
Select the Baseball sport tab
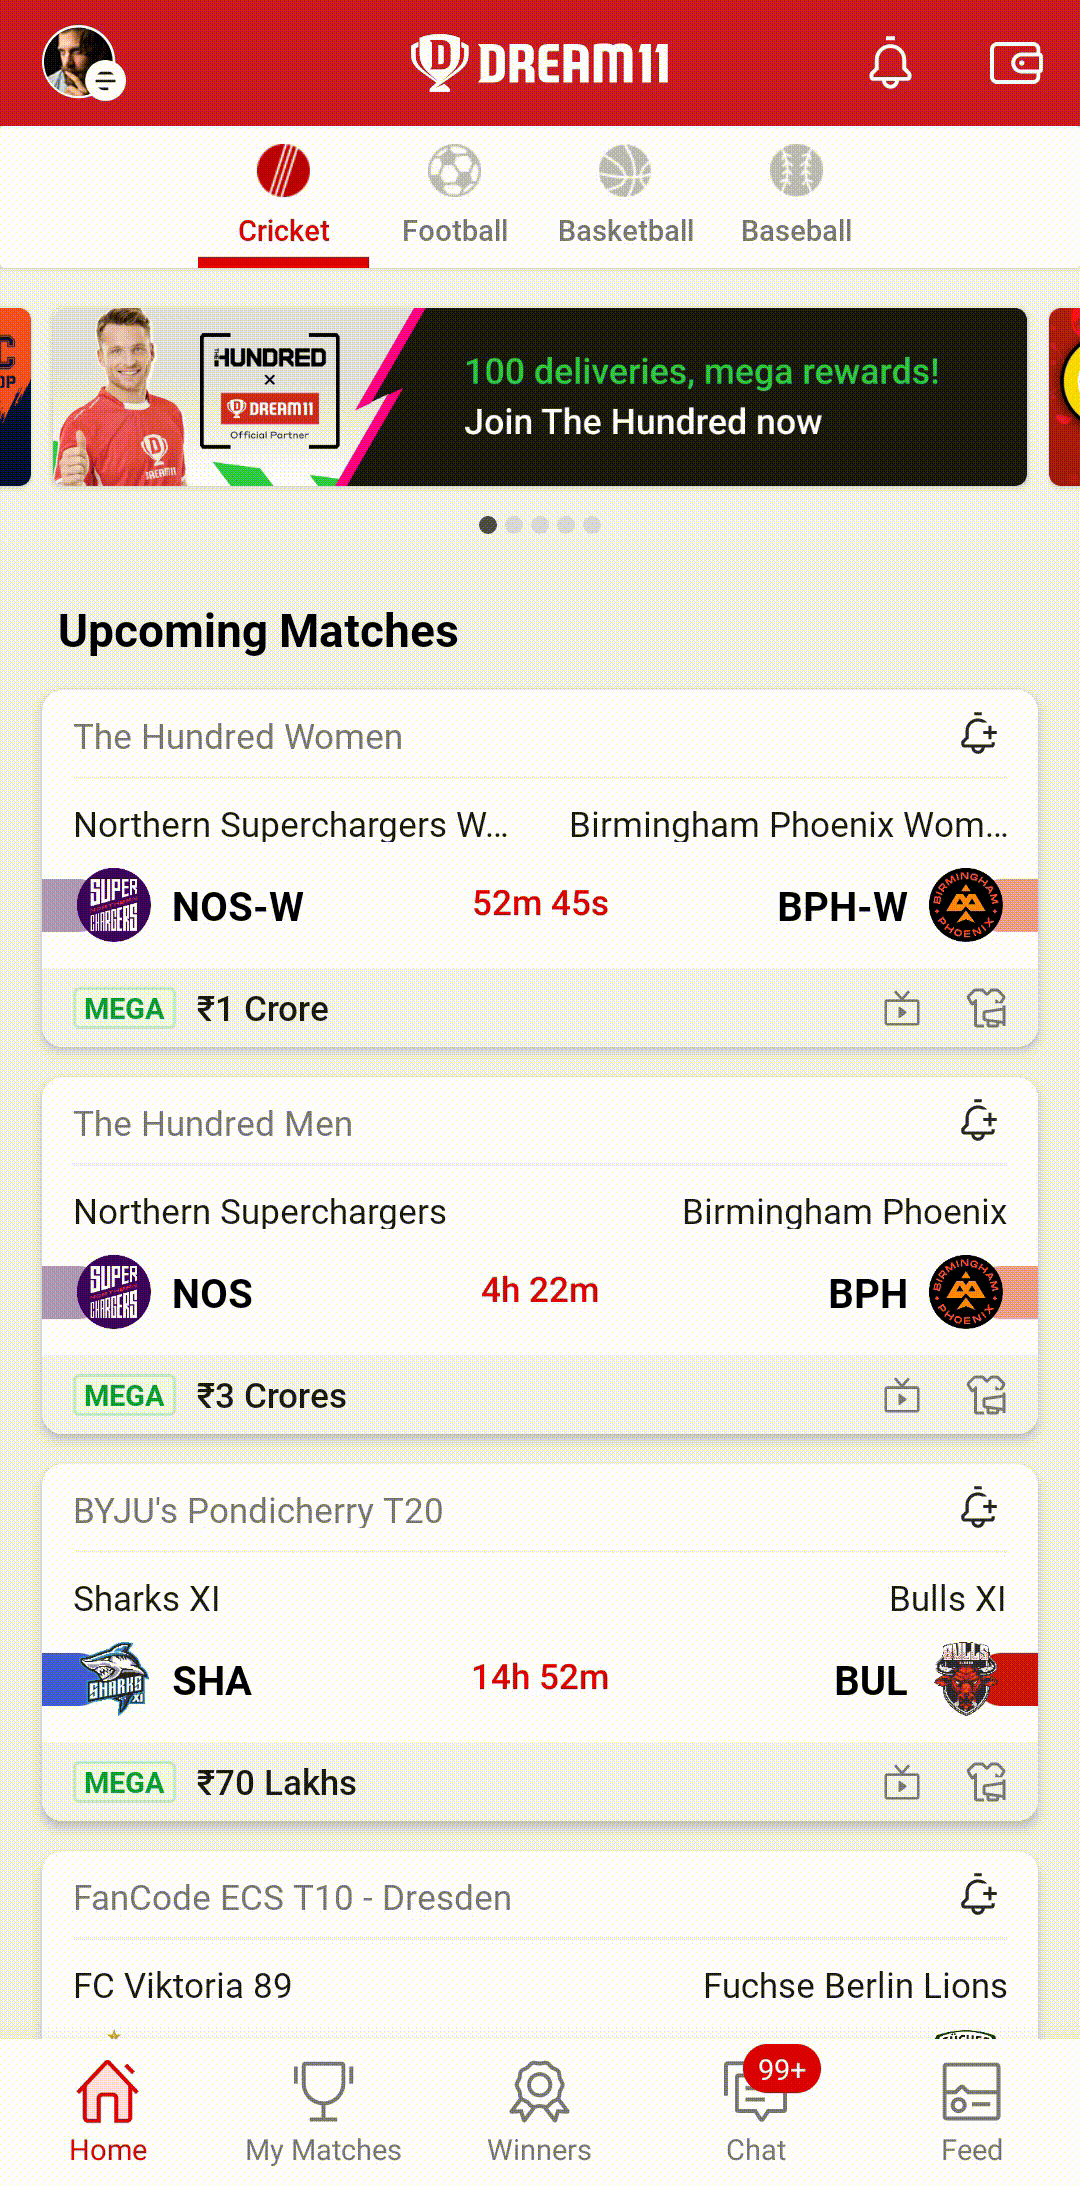click(797, 196)
